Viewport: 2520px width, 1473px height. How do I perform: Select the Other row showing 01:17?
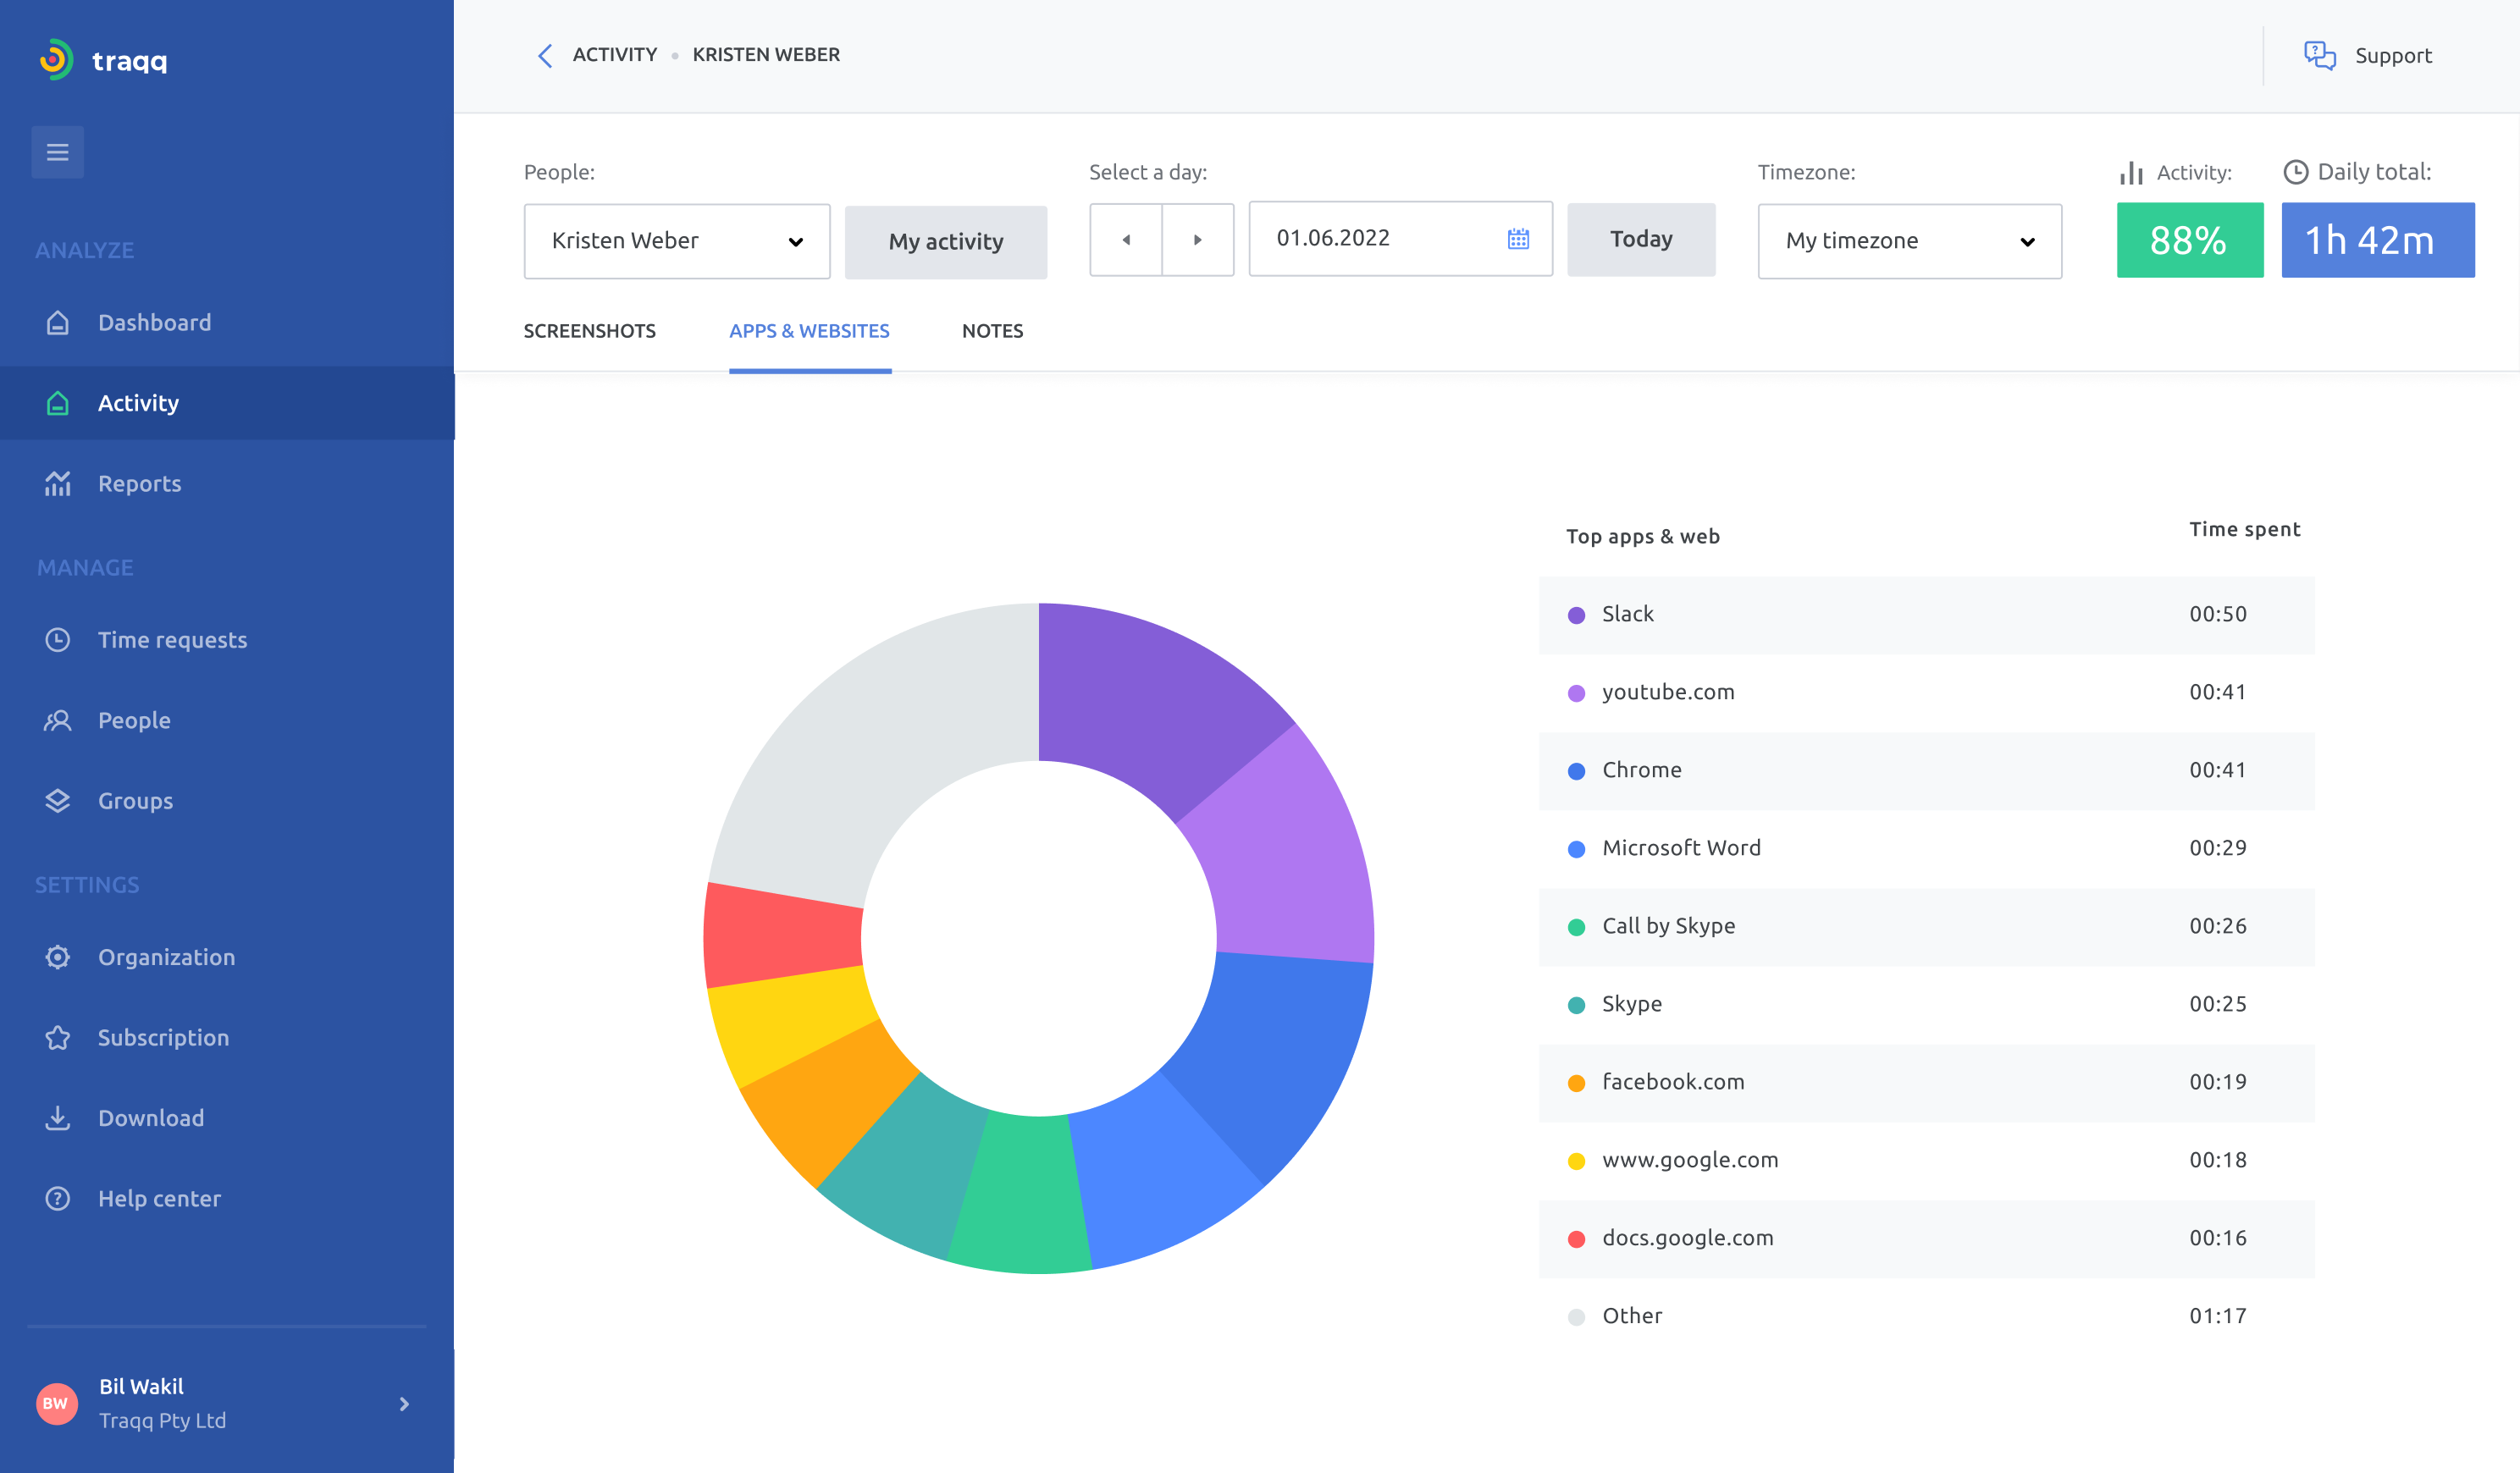click(1926, 1316)
